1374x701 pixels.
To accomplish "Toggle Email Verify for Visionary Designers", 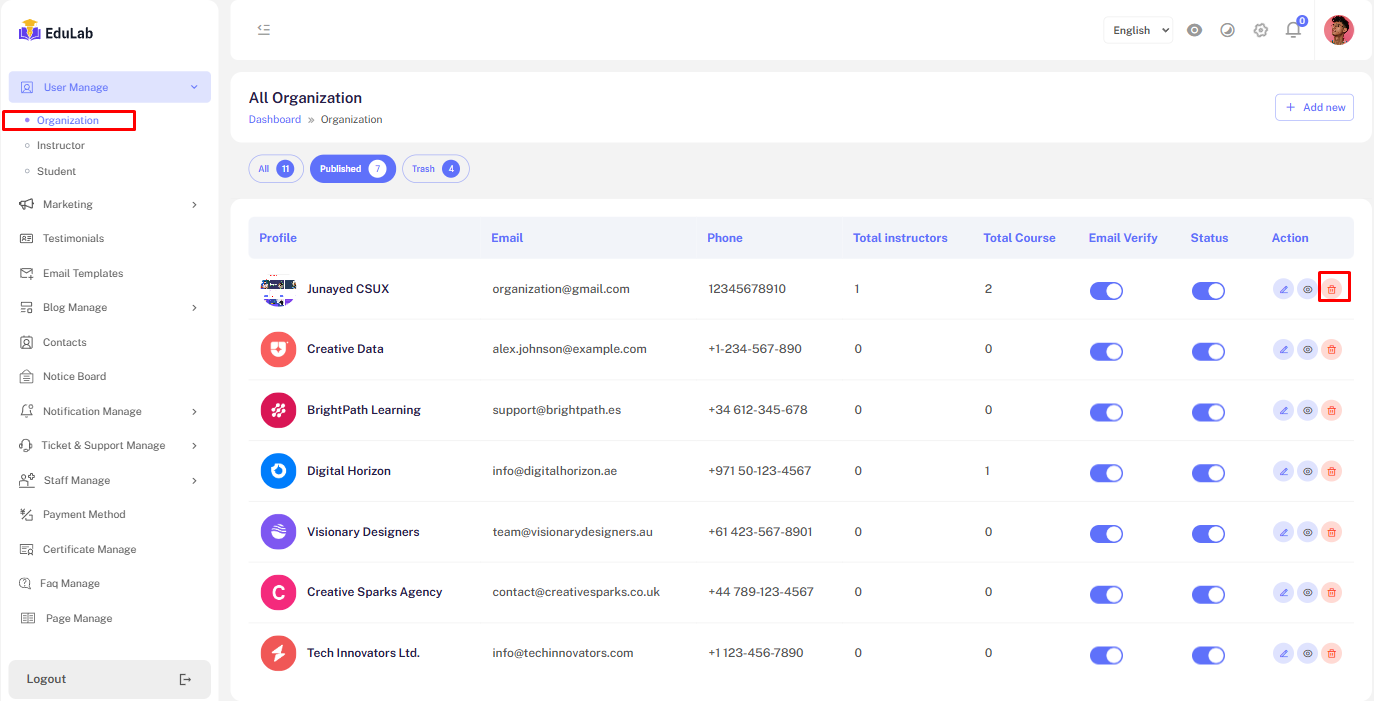I will (x=1106, y=534).
